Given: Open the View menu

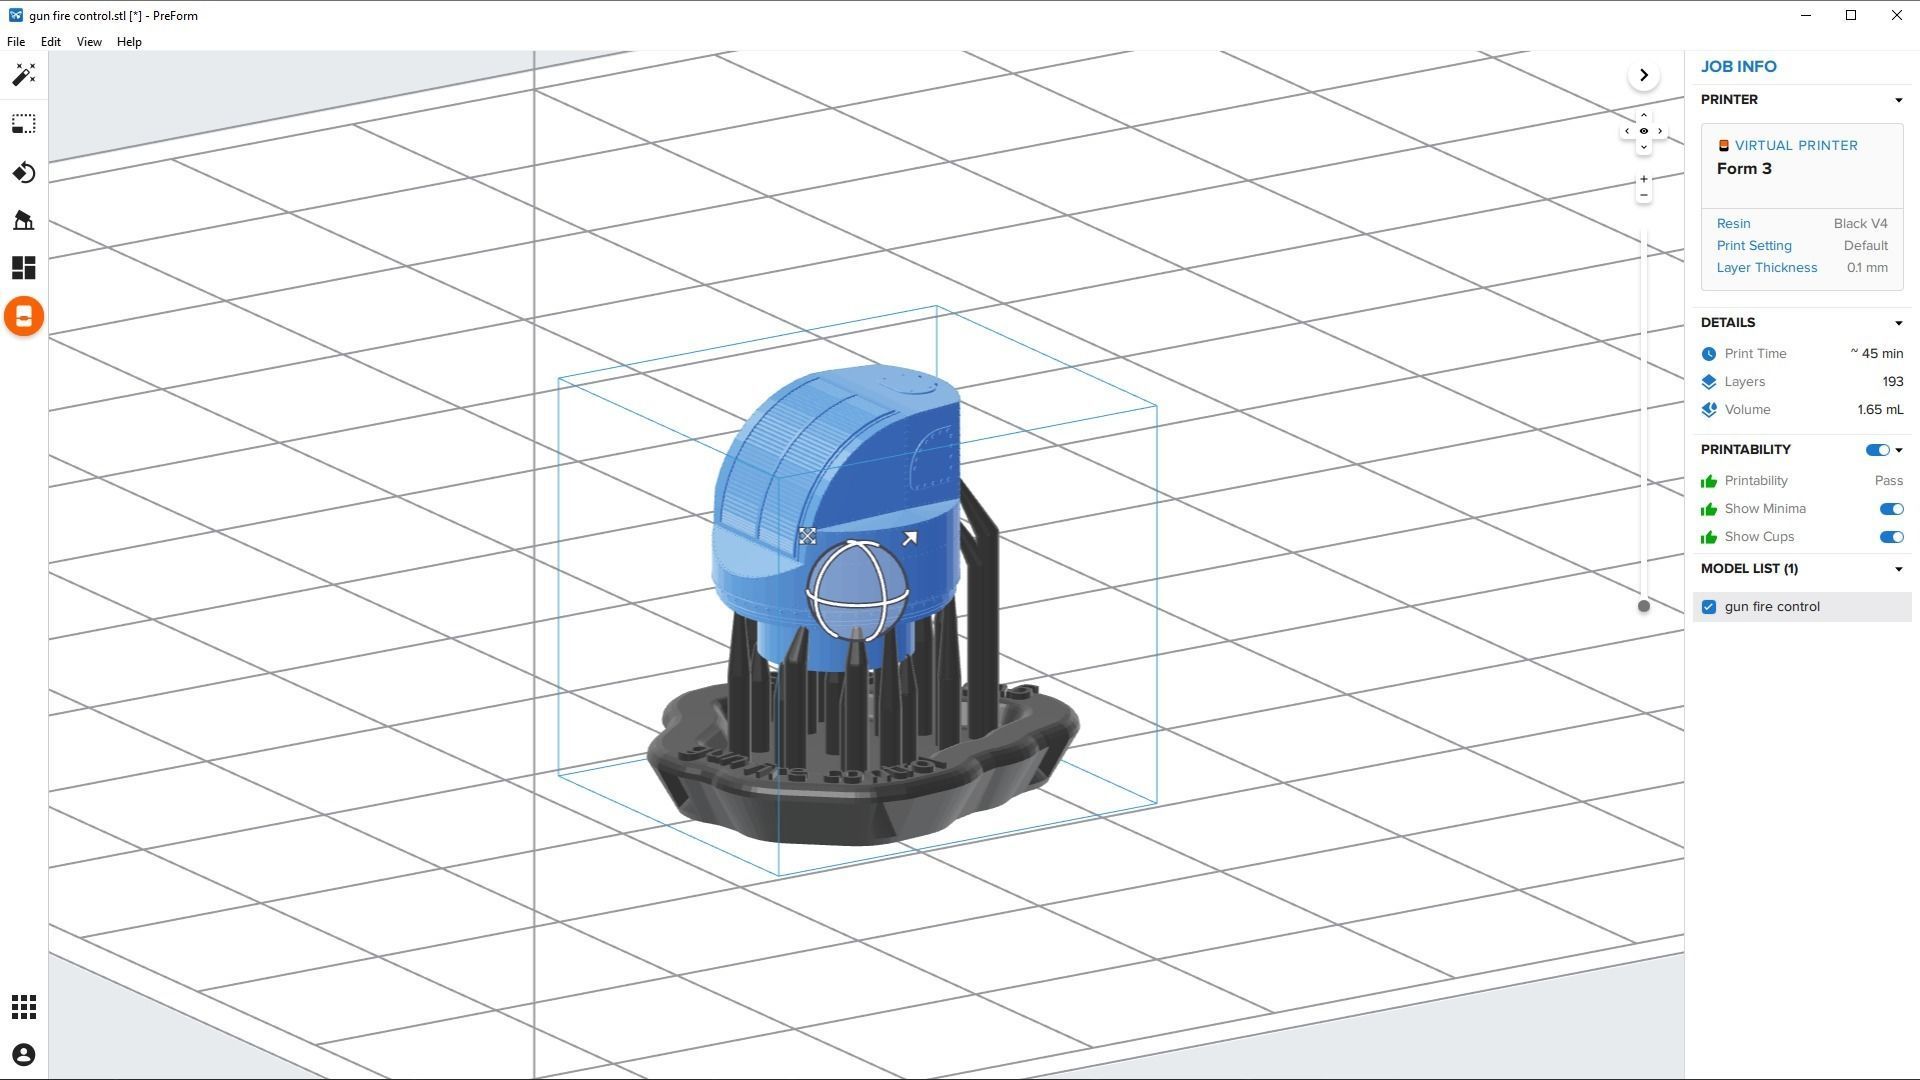Looking at the screenshot, I should click(89, 42).
